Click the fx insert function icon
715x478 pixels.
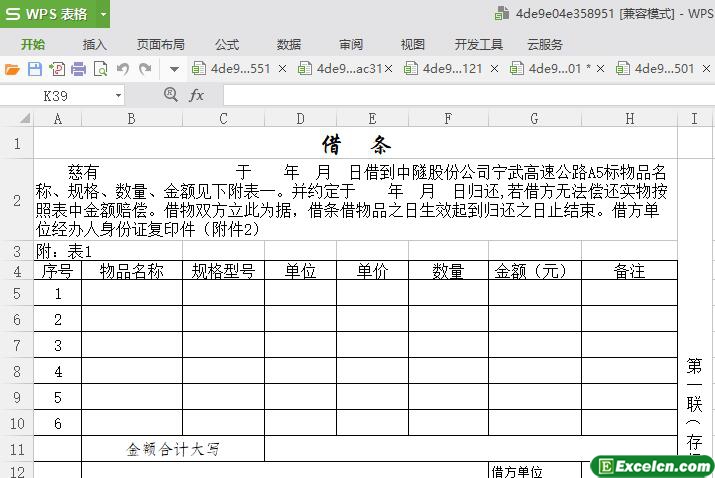pyautogui.click(x=196, y=95)
